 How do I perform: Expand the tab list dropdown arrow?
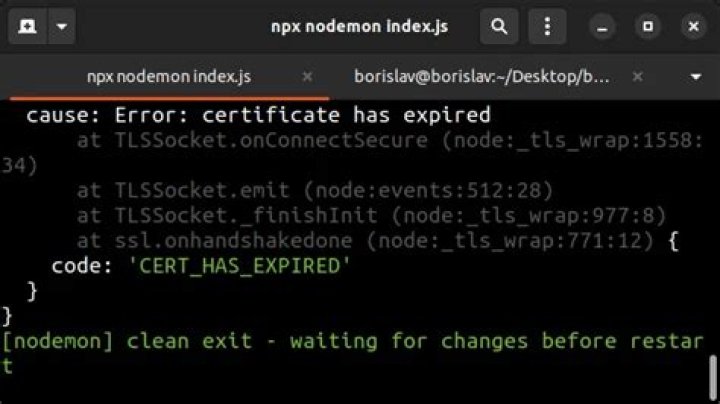click(696, 77)
